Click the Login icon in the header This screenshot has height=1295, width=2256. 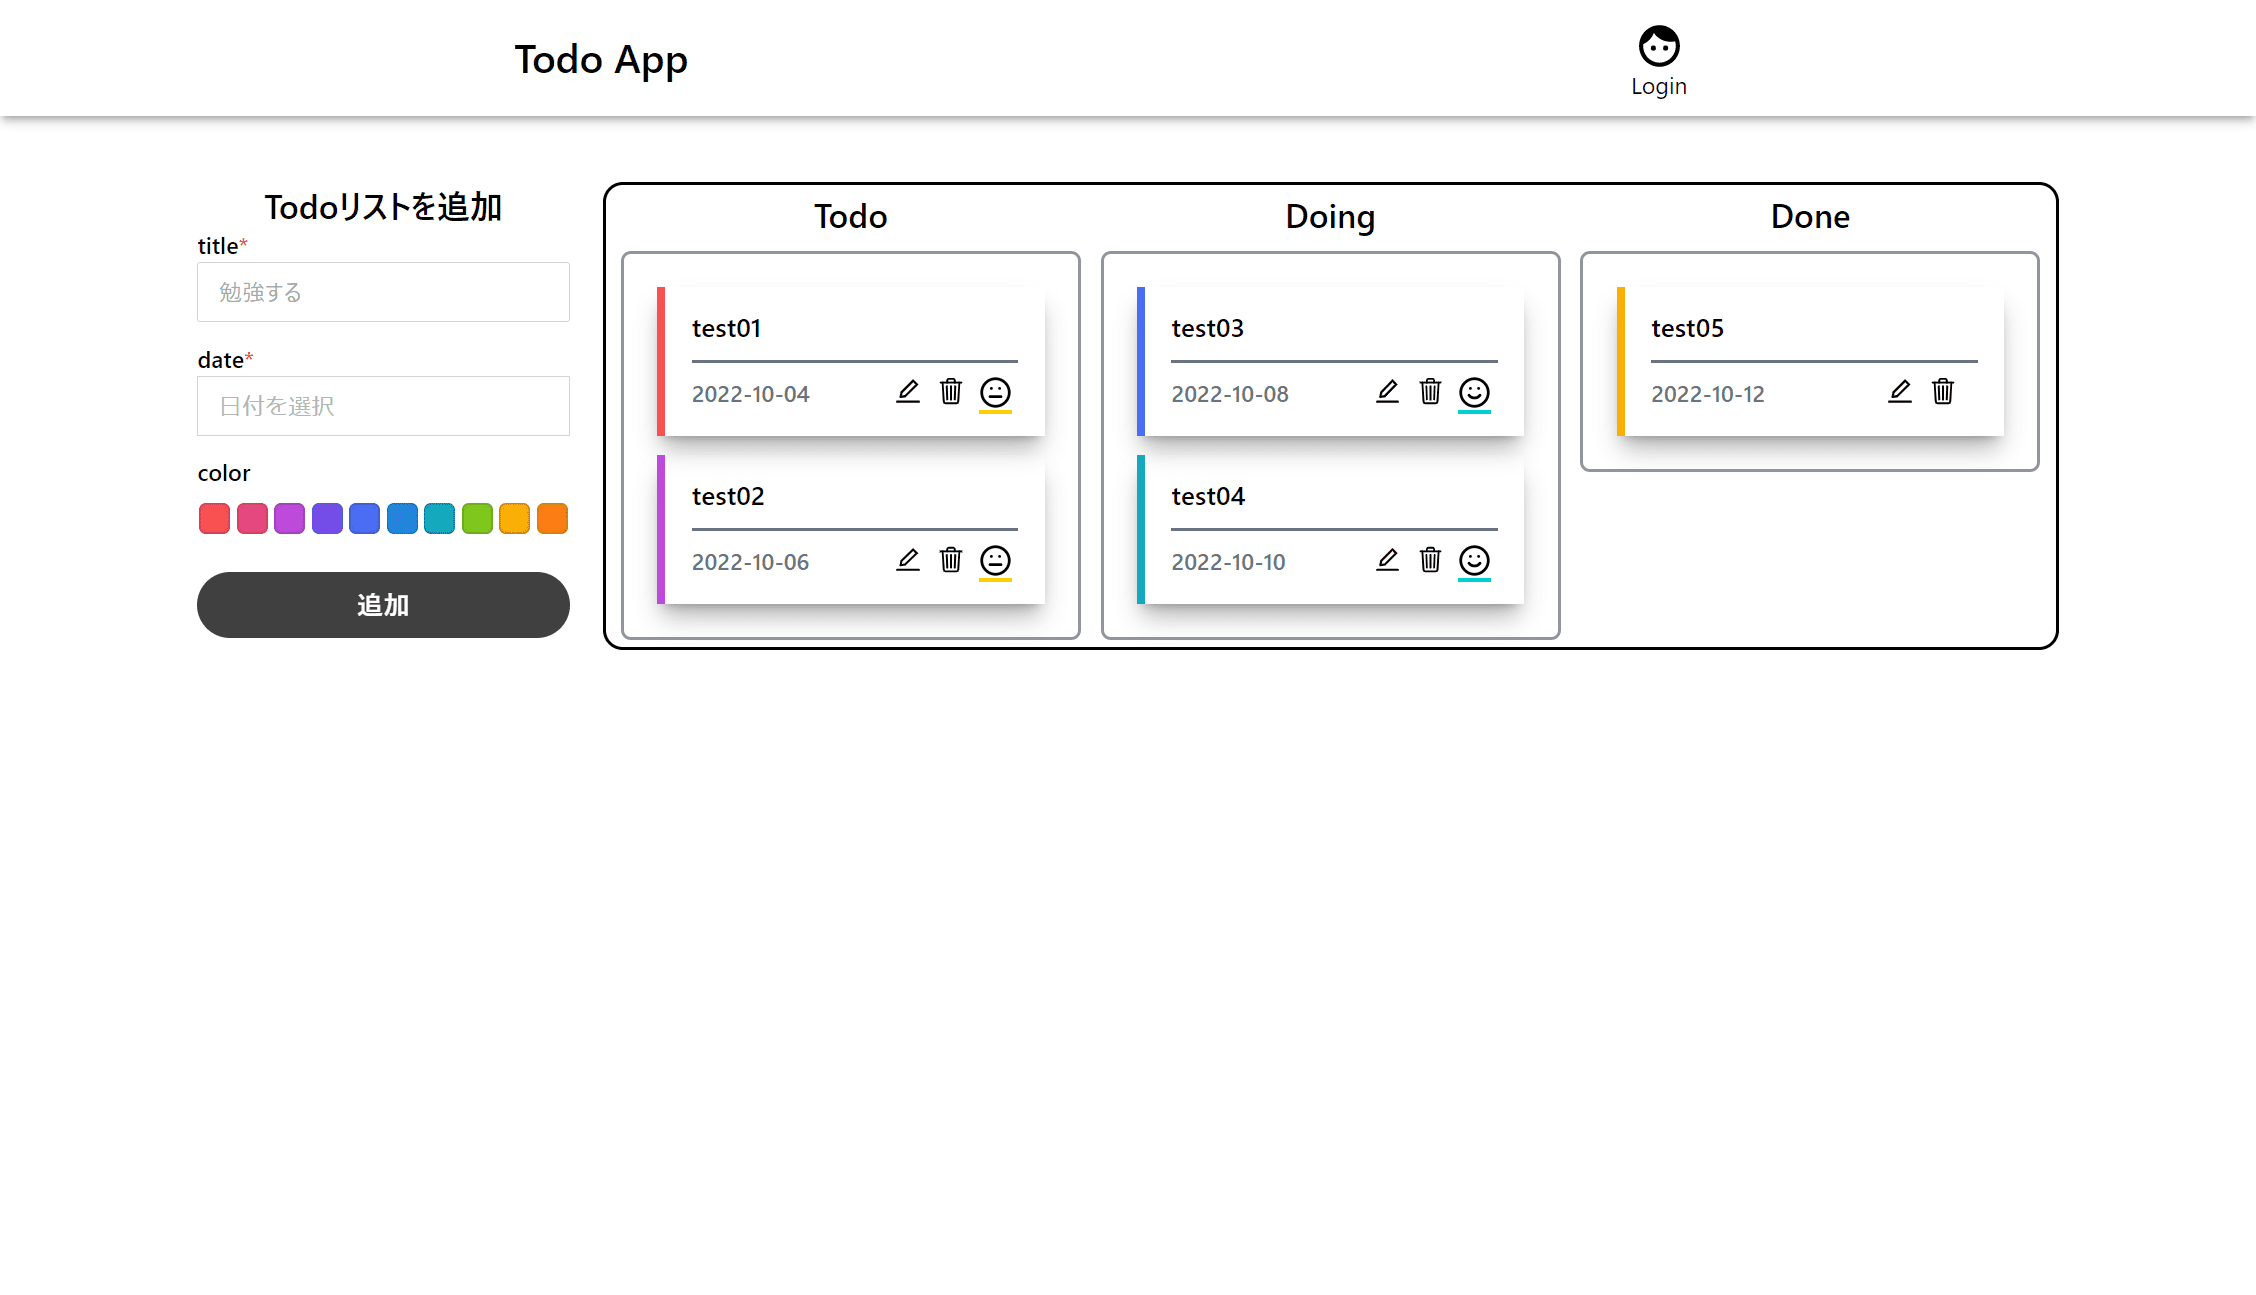(1658, 45)
